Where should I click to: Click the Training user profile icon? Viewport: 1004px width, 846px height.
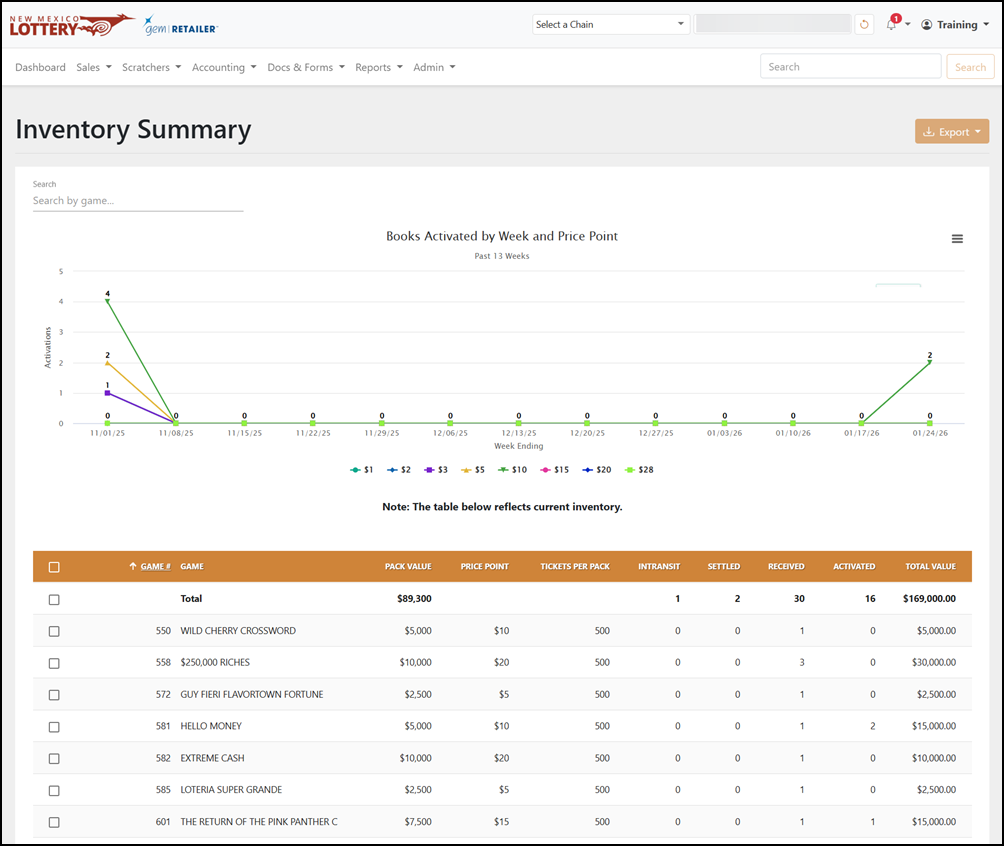[927, 24]
